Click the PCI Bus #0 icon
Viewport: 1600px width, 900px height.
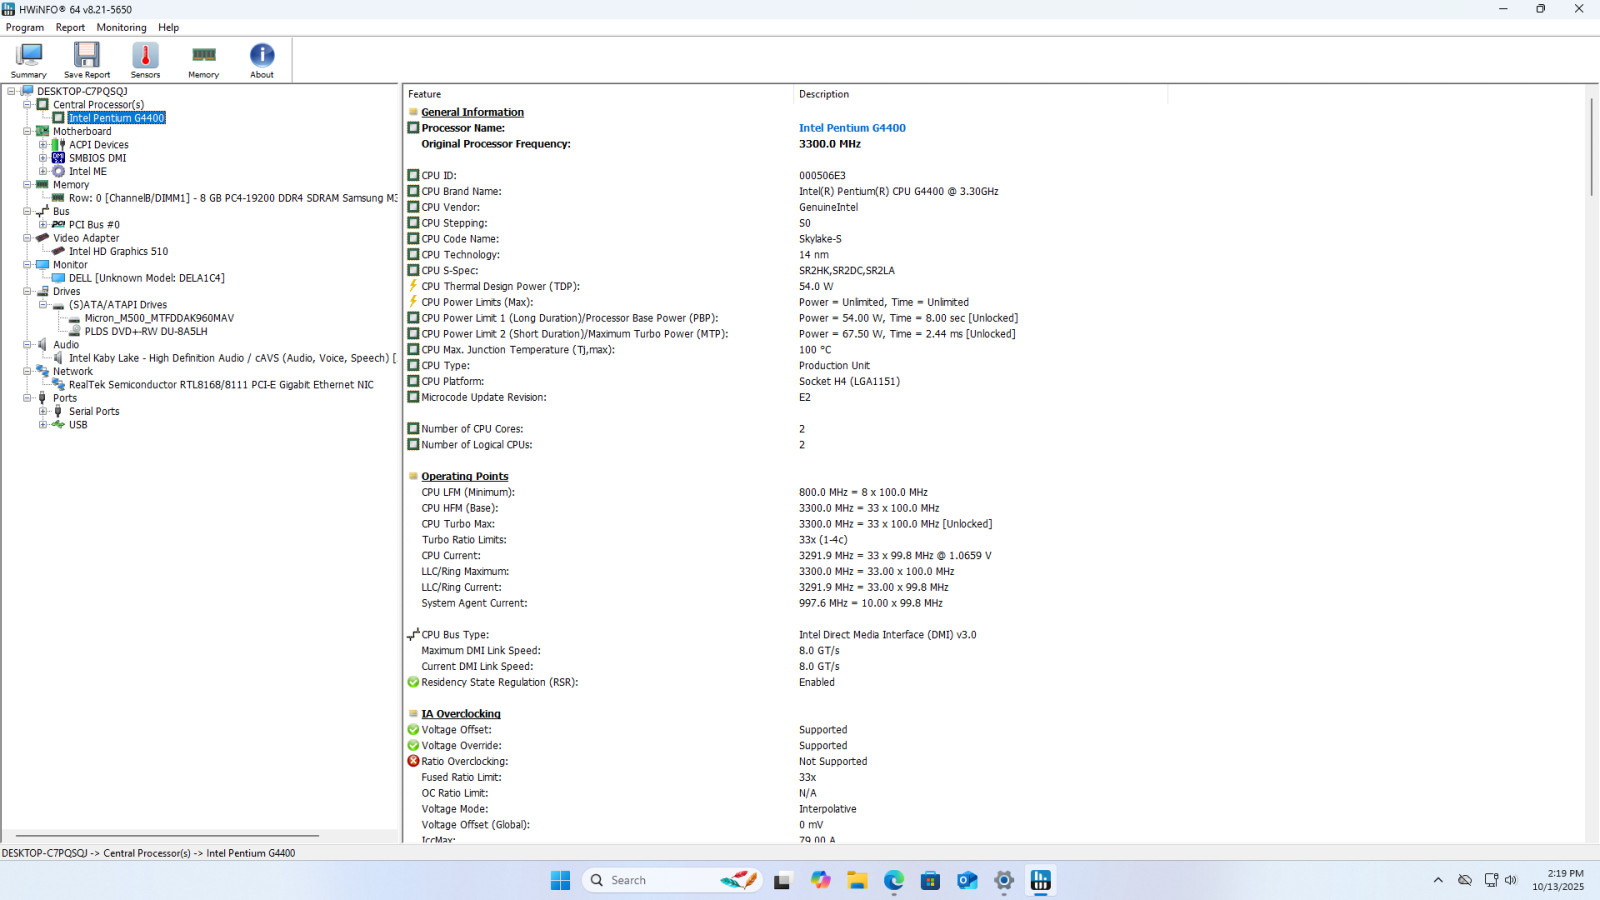pos(59,225)
